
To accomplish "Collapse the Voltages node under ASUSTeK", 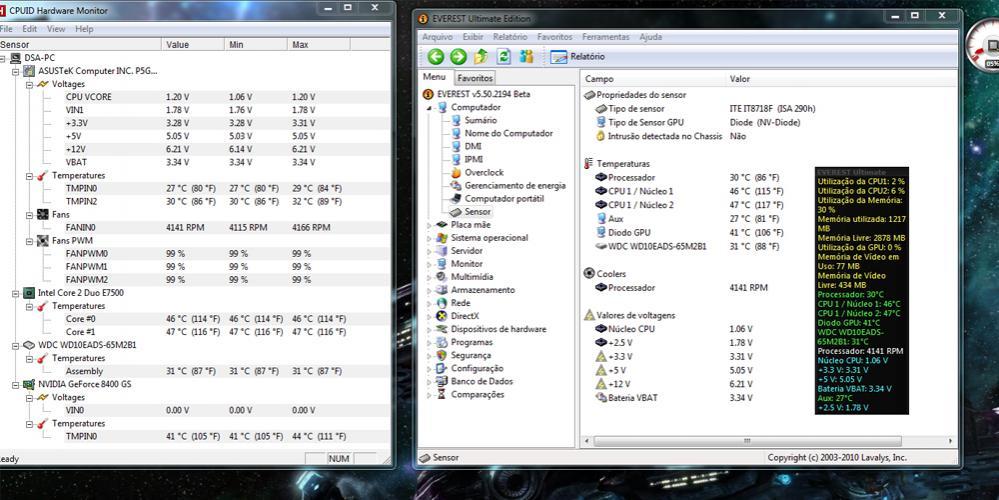I will pyautogui.click(x=29, y=84).
